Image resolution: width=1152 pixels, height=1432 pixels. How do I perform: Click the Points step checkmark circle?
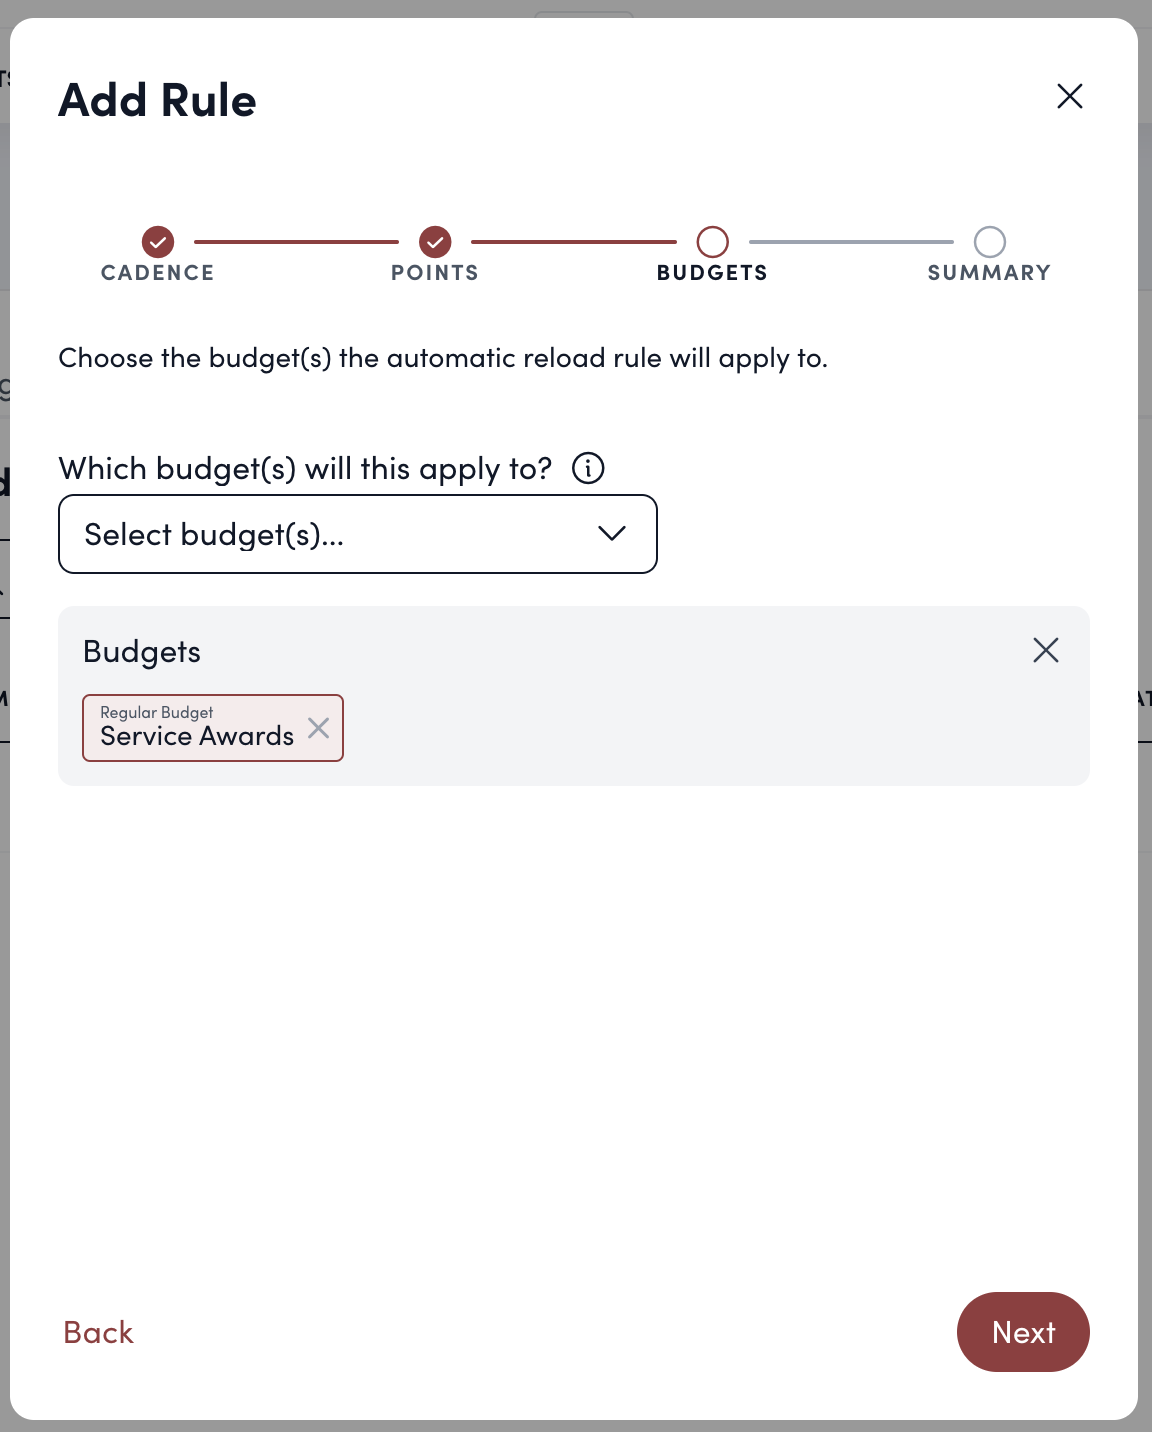coord(435,241)
